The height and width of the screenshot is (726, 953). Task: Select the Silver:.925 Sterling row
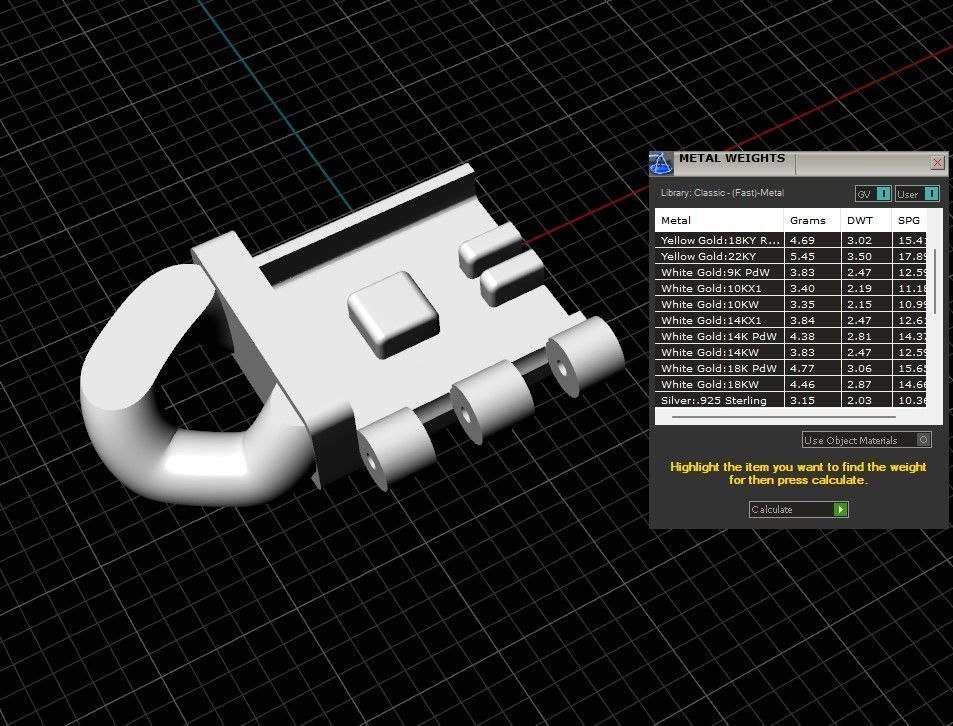pos(790,400)
